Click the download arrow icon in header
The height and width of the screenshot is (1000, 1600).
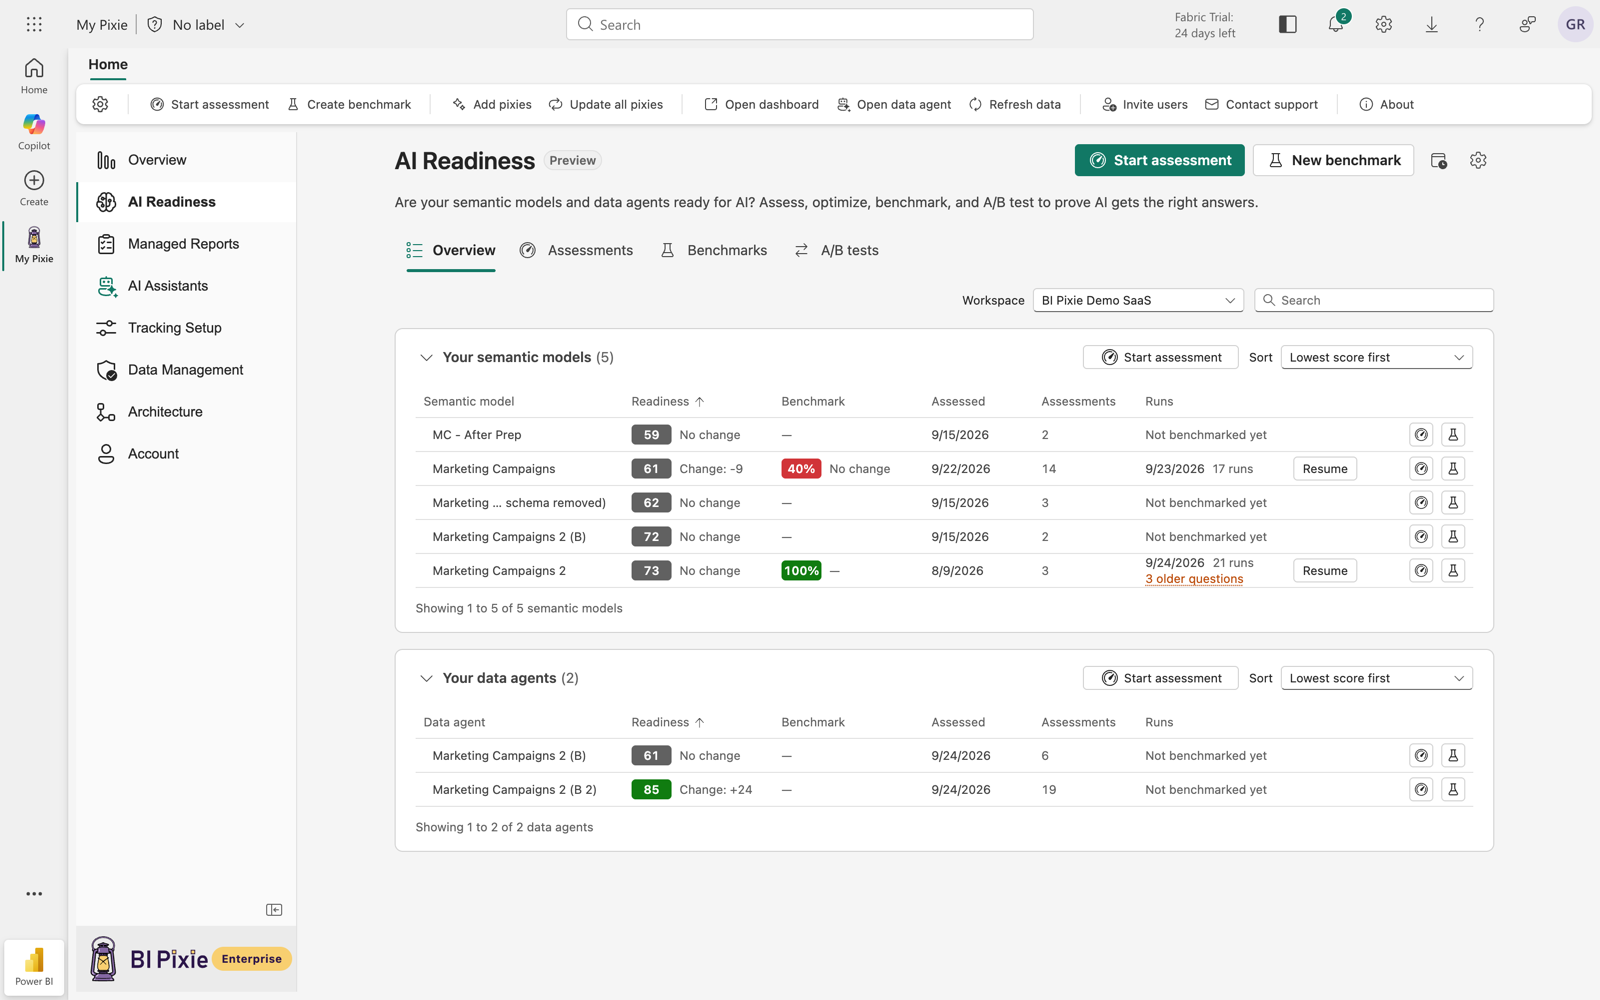[x=1432, y=24]
